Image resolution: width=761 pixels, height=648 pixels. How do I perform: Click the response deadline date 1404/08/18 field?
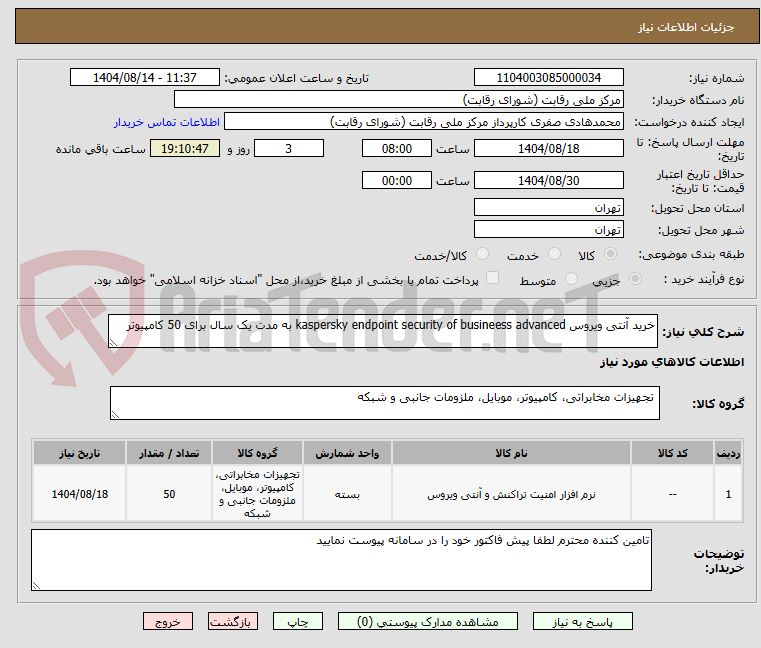click(548, 148)
